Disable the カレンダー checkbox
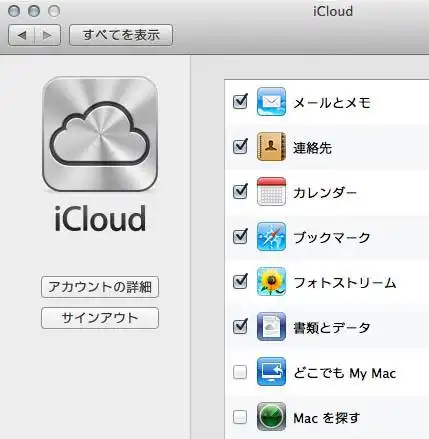This screenshot has width=429, height=439. point(240,192)
